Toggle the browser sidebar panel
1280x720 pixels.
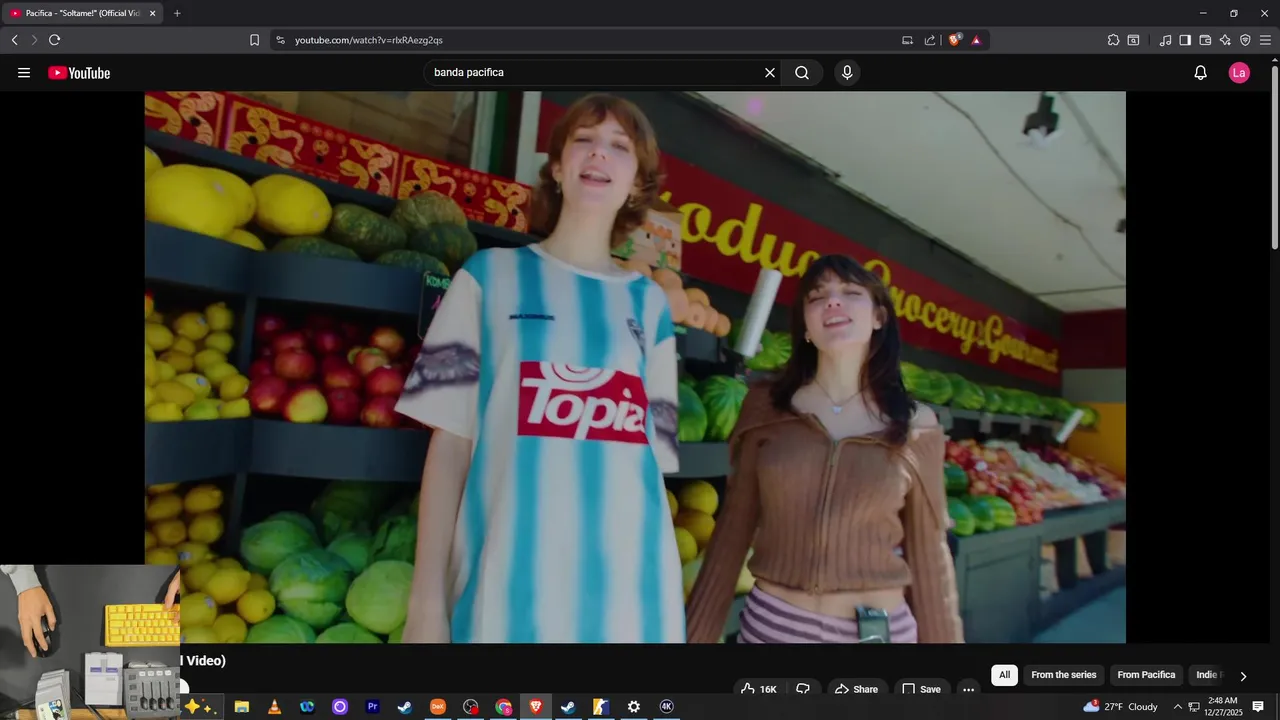click(x=1185, y=40)
